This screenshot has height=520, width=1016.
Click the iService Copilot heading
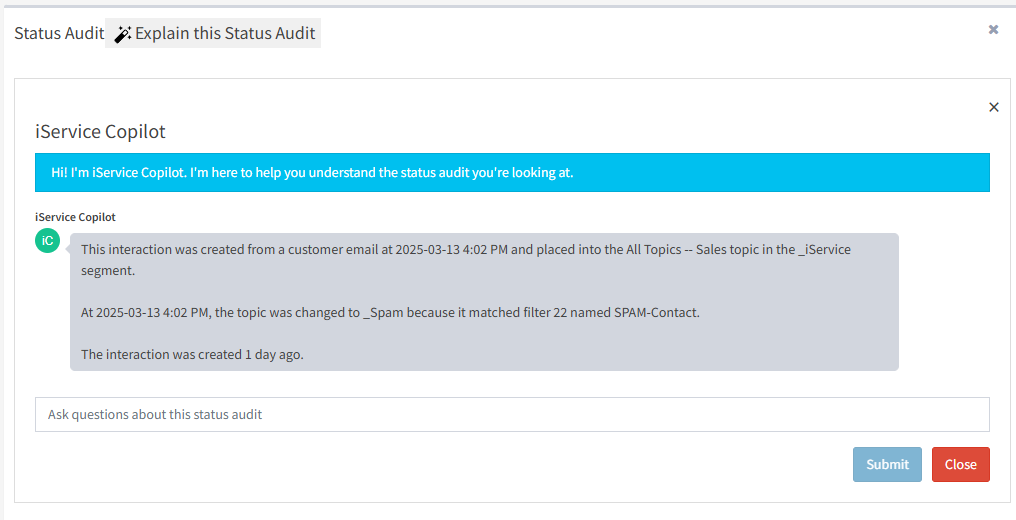point(100,131)
